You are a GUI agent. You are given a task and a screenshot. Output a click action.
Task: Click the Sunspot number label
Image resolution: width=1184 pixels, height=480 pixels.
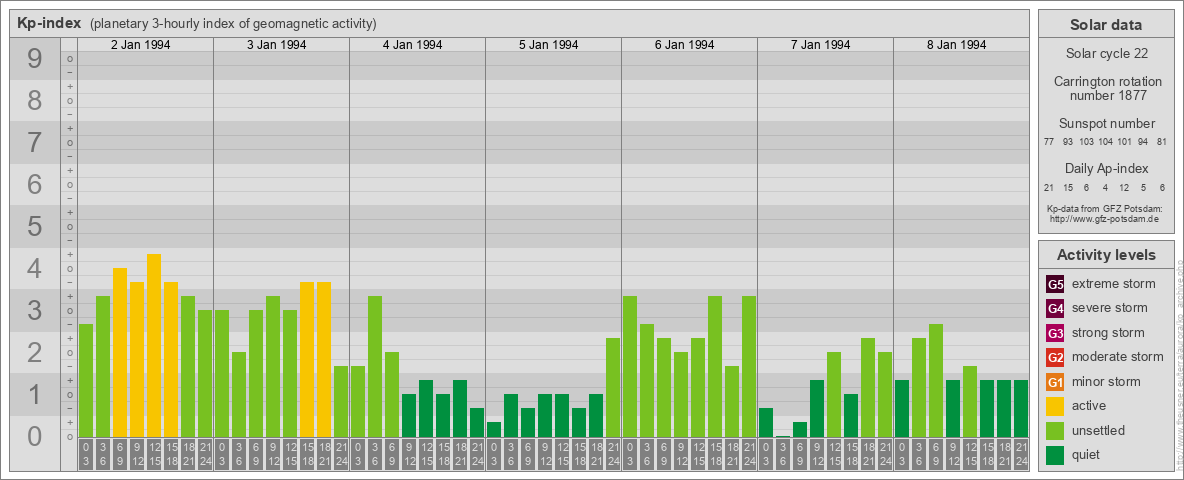tap(1106, 124)
